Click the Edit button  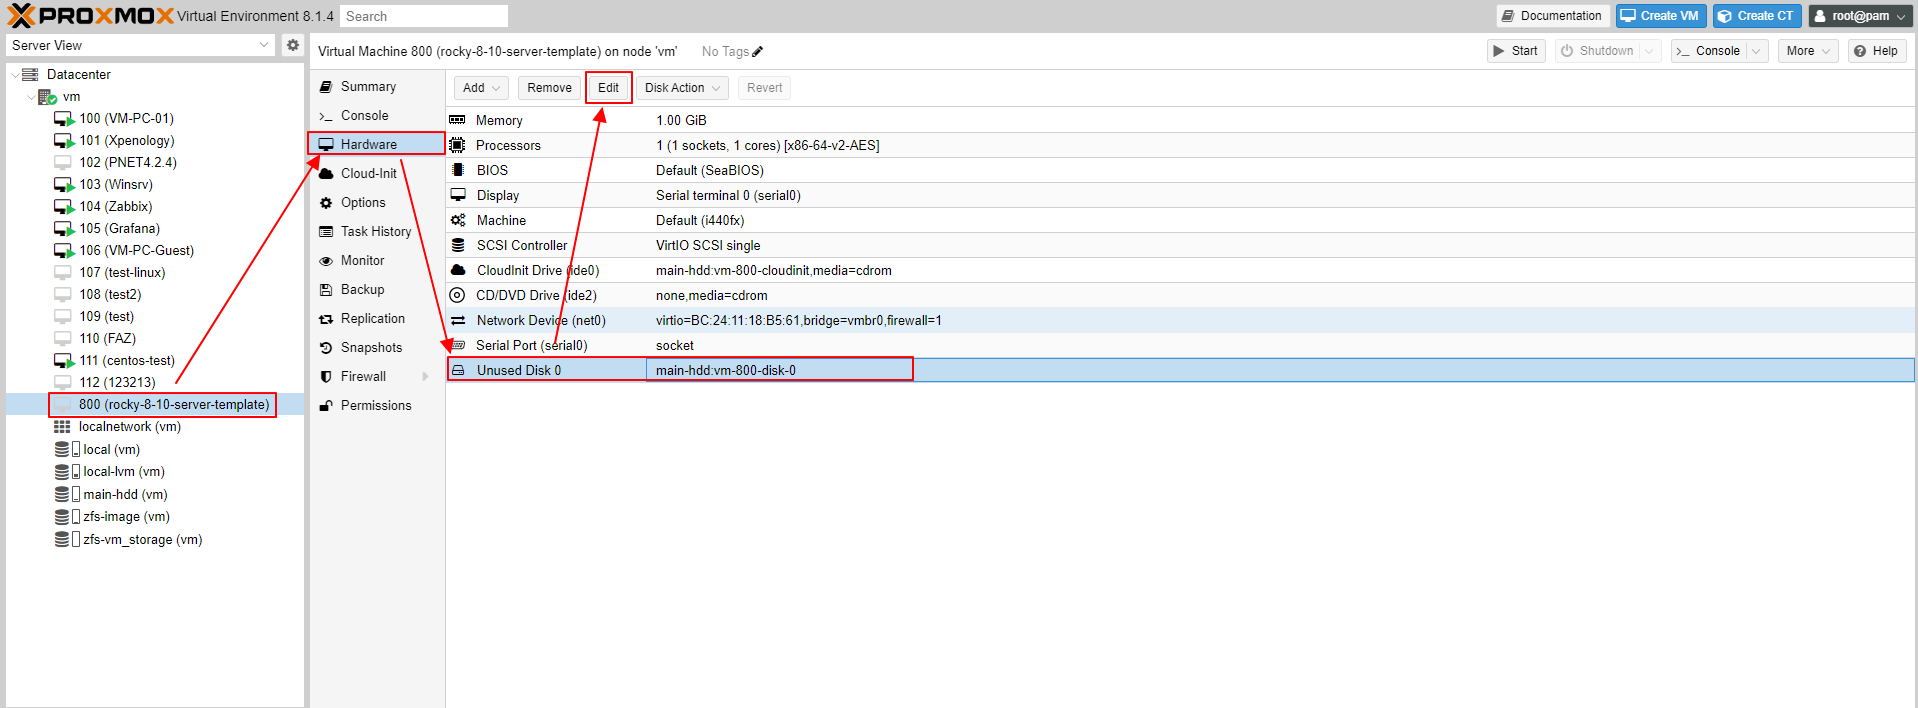pos(608,88)
